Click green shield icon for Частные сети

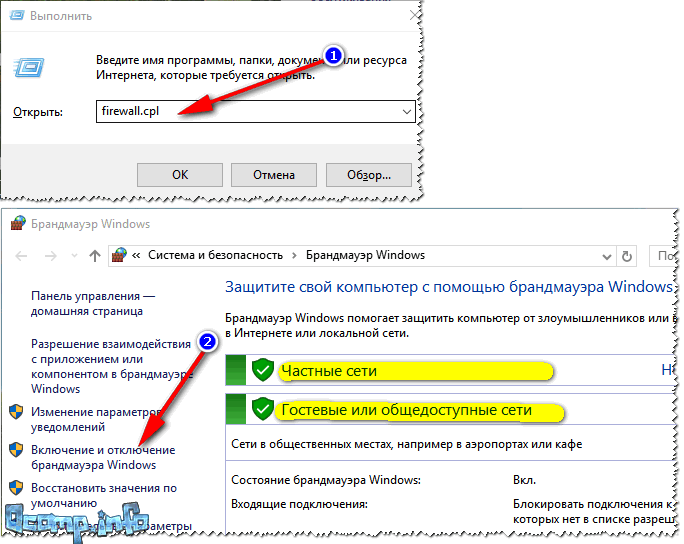point(263,370)
